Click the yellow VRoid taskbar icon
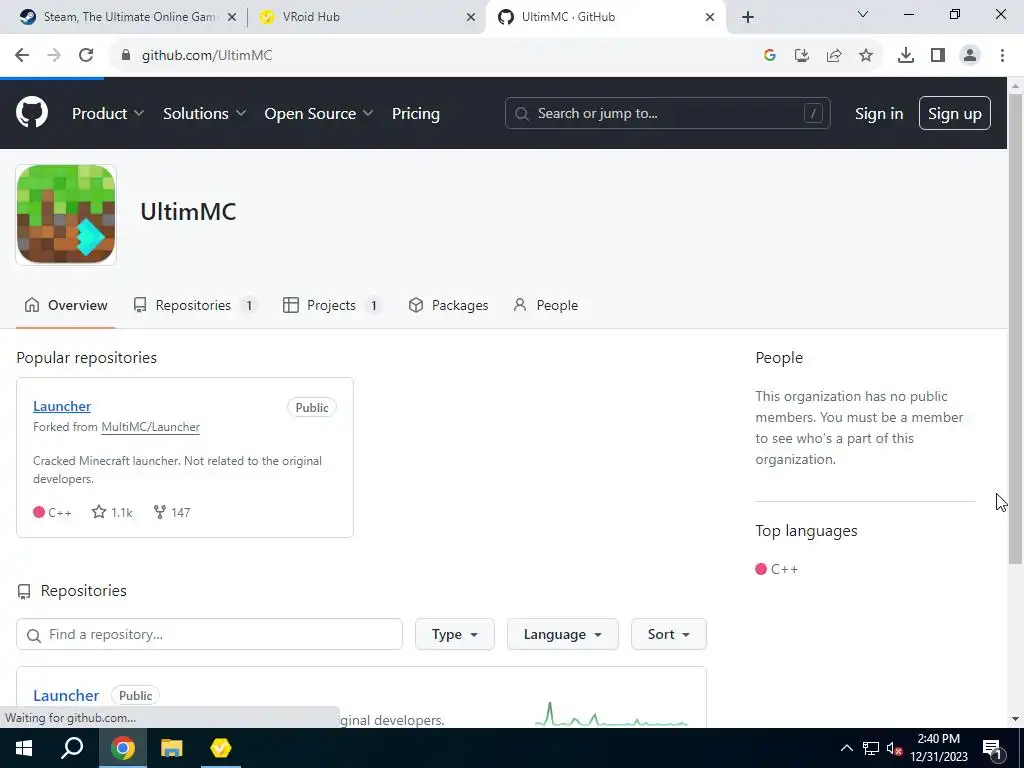Viewport: 1024px width, 768px height. click(221, 748)
